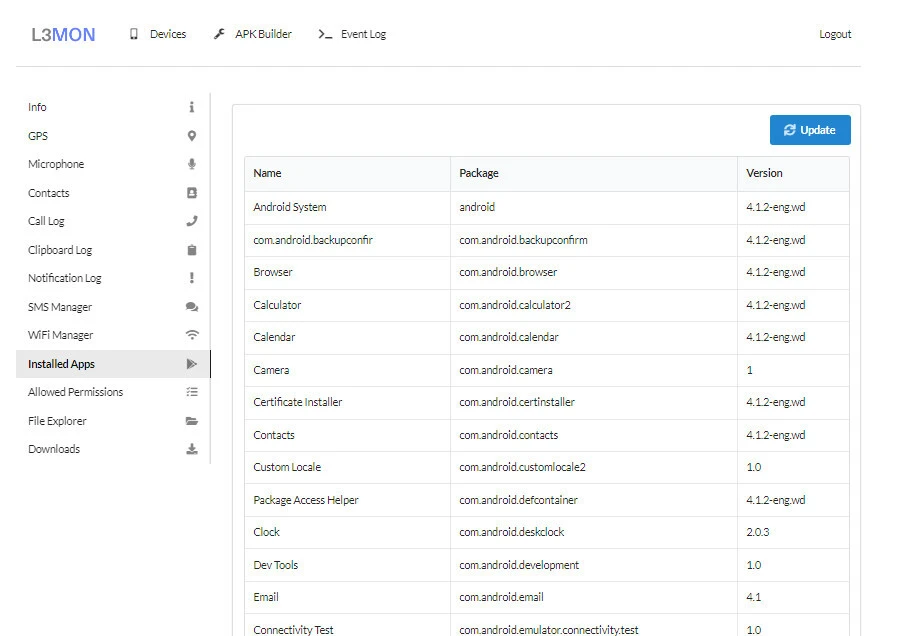923x636 pixels.
Task: Click the Contacts address book icon
Action: pos(192,193)
